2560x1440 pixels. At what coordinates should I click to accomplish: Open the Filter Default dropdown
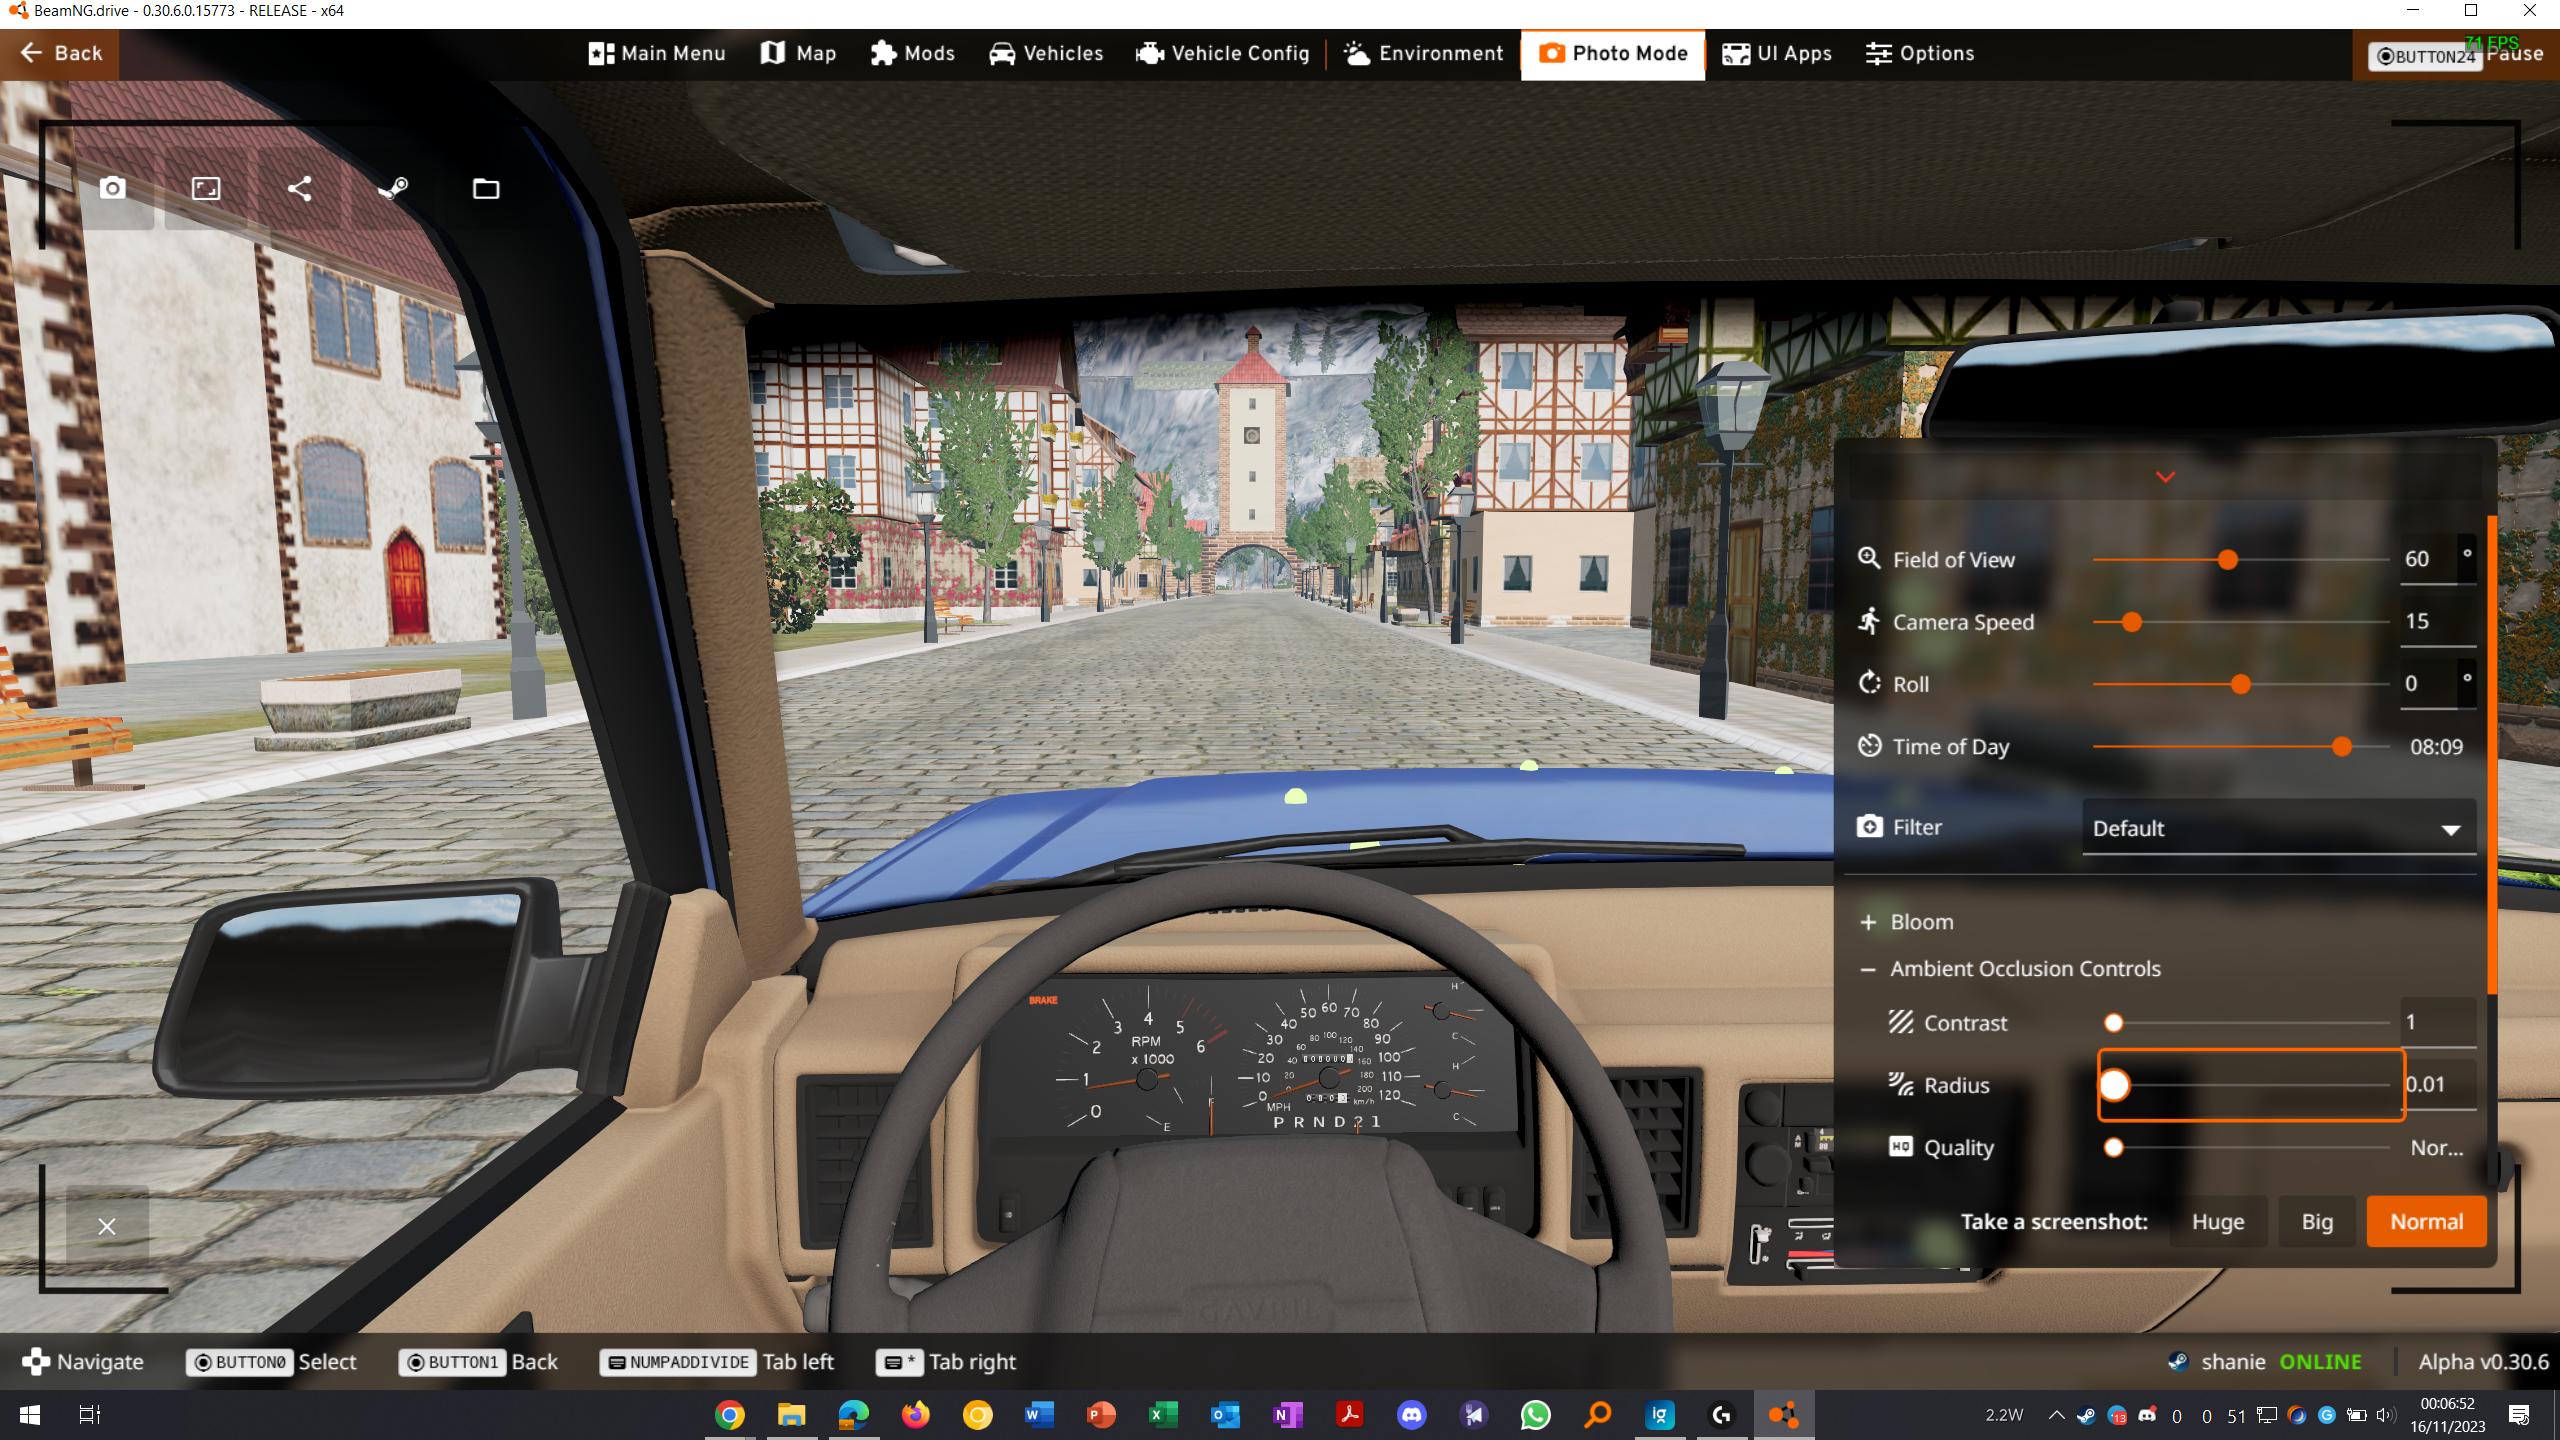2278,828
